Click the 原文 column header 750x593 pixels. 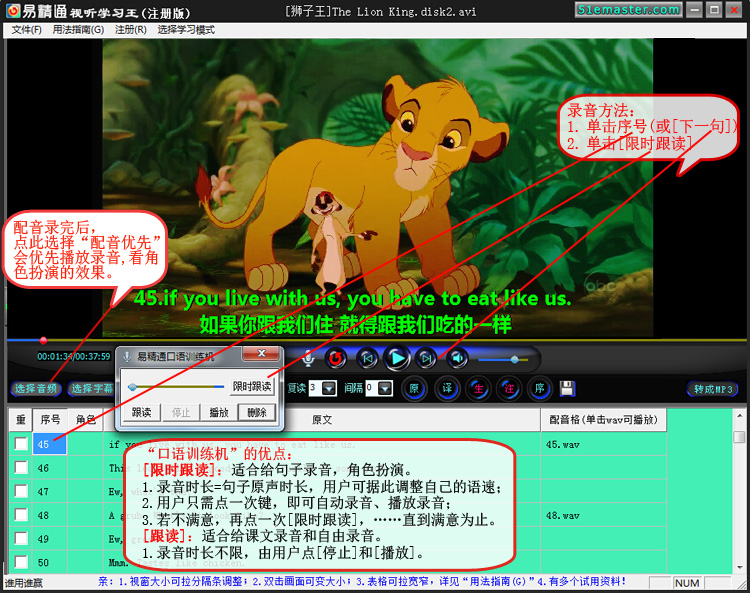(x=321, y=420)
